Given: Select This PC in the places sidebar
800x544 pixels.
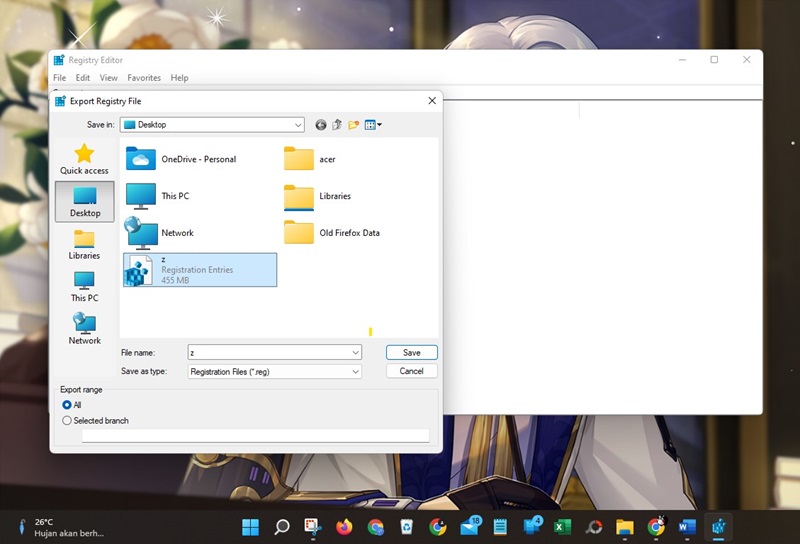Looking at the screenshot, I should click(x=84, y=287).
